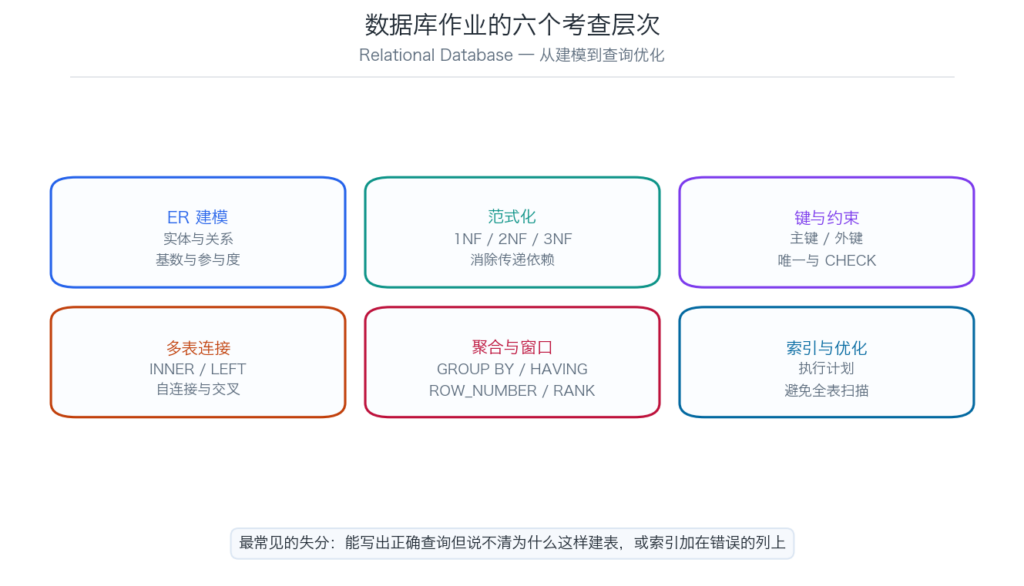Screen dimensions: 1024x586
Task: Select the 范式化 card heading
Action: [x=511, y=217]
